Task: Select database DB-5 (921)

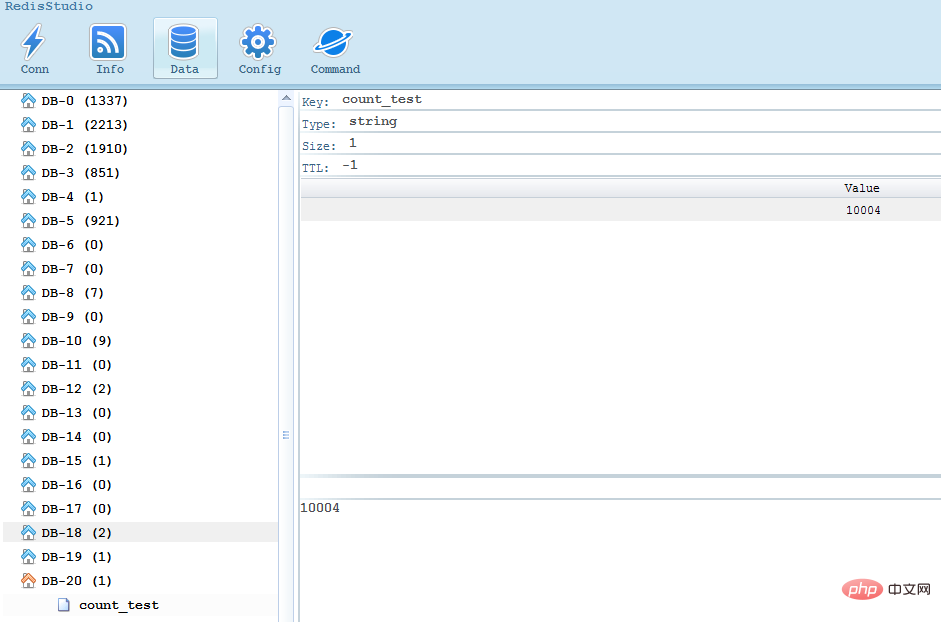Action: click(80, 221)
